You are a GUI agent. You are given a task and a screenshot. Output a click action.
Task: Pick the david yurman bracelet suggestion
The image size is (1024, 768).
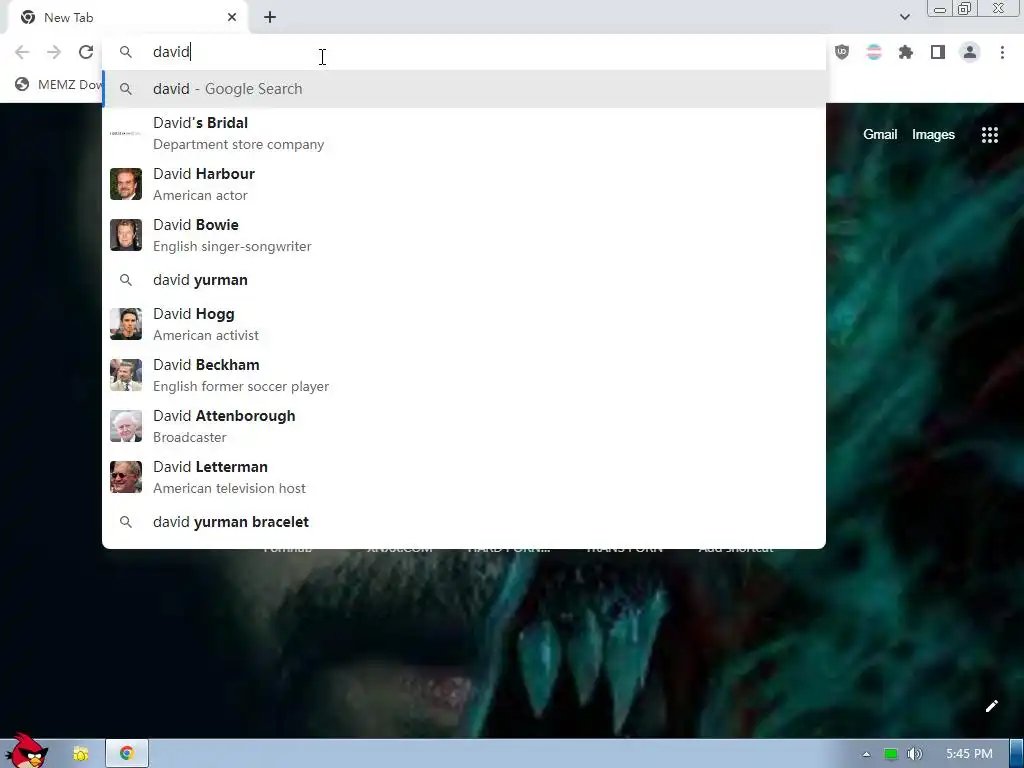[464, 522]
